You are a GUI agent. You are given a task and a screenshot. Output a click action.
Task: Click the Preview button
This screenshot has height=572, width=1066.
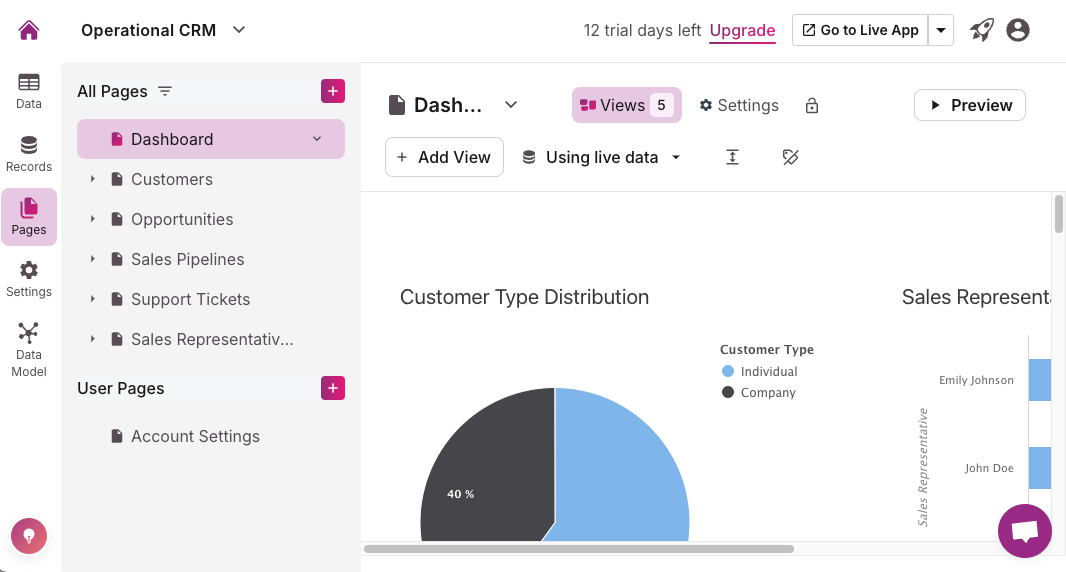(969, 105)
